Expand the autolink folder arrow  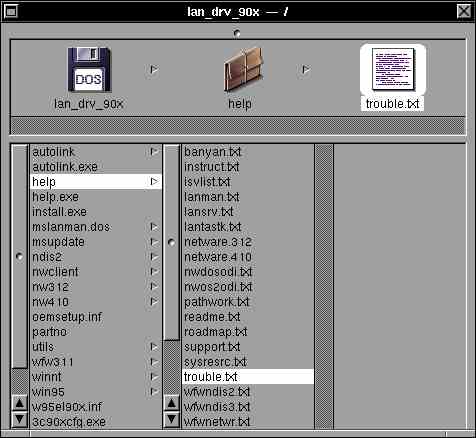click(x=154, y=152)
